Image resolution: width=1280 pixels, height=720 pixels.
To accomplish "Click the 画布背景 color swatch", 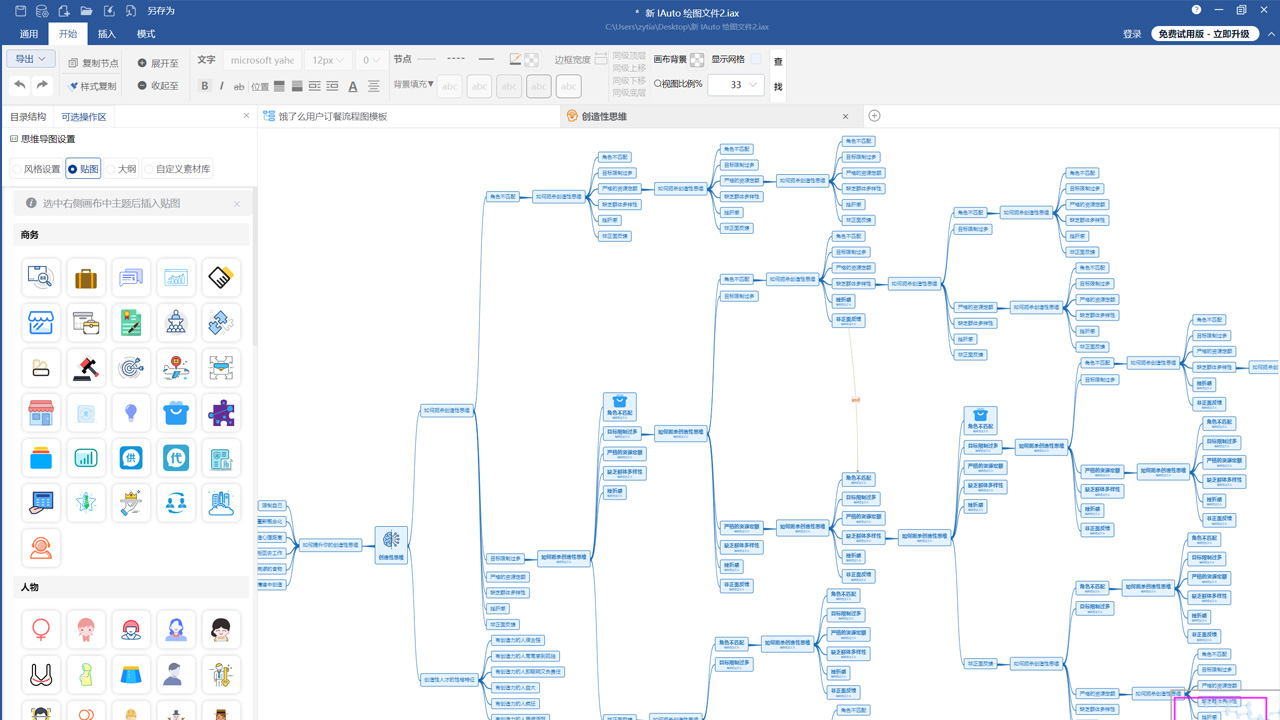I will (x=697, y=60).
